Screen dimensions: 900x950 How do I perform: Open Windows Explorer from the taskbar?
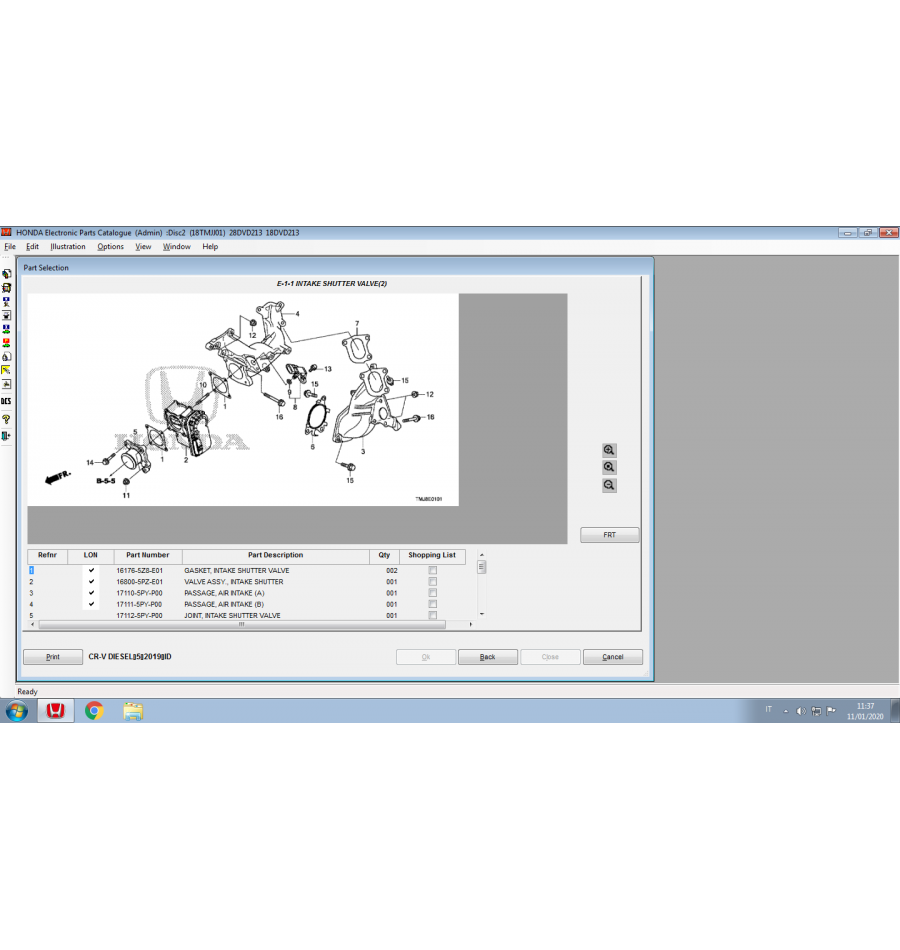tap(133, 711)
